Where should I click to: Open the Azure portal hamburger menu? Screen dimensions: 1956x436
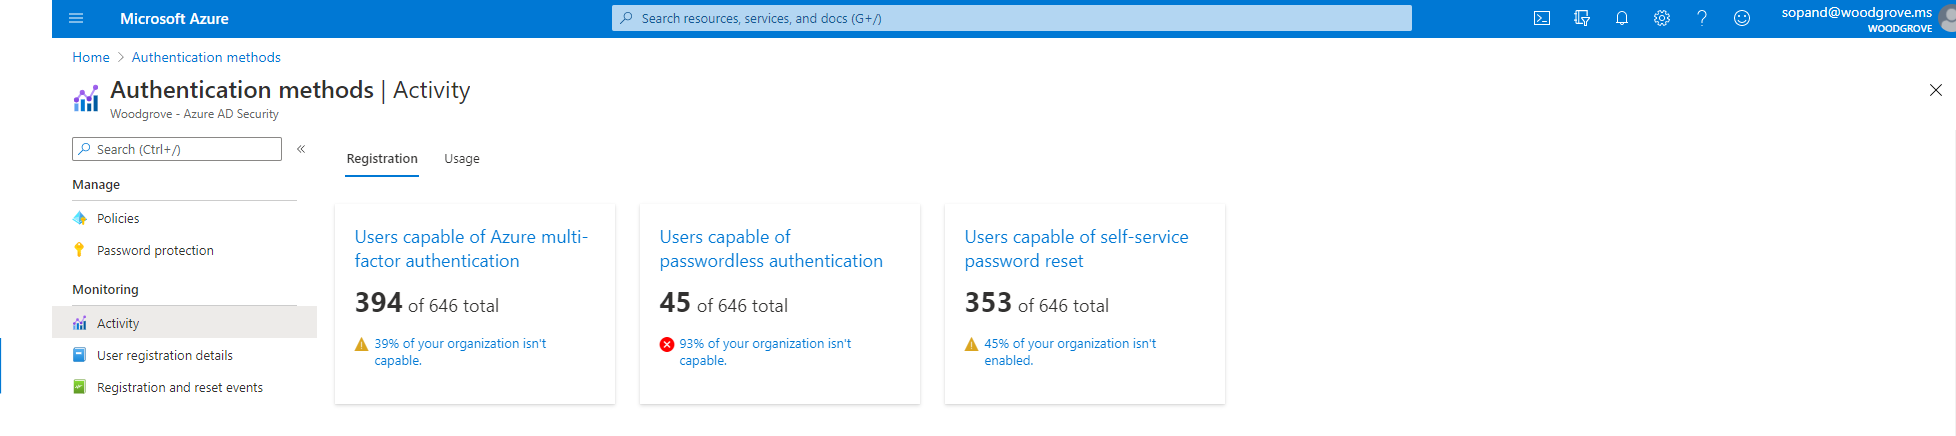pos(76,18)
